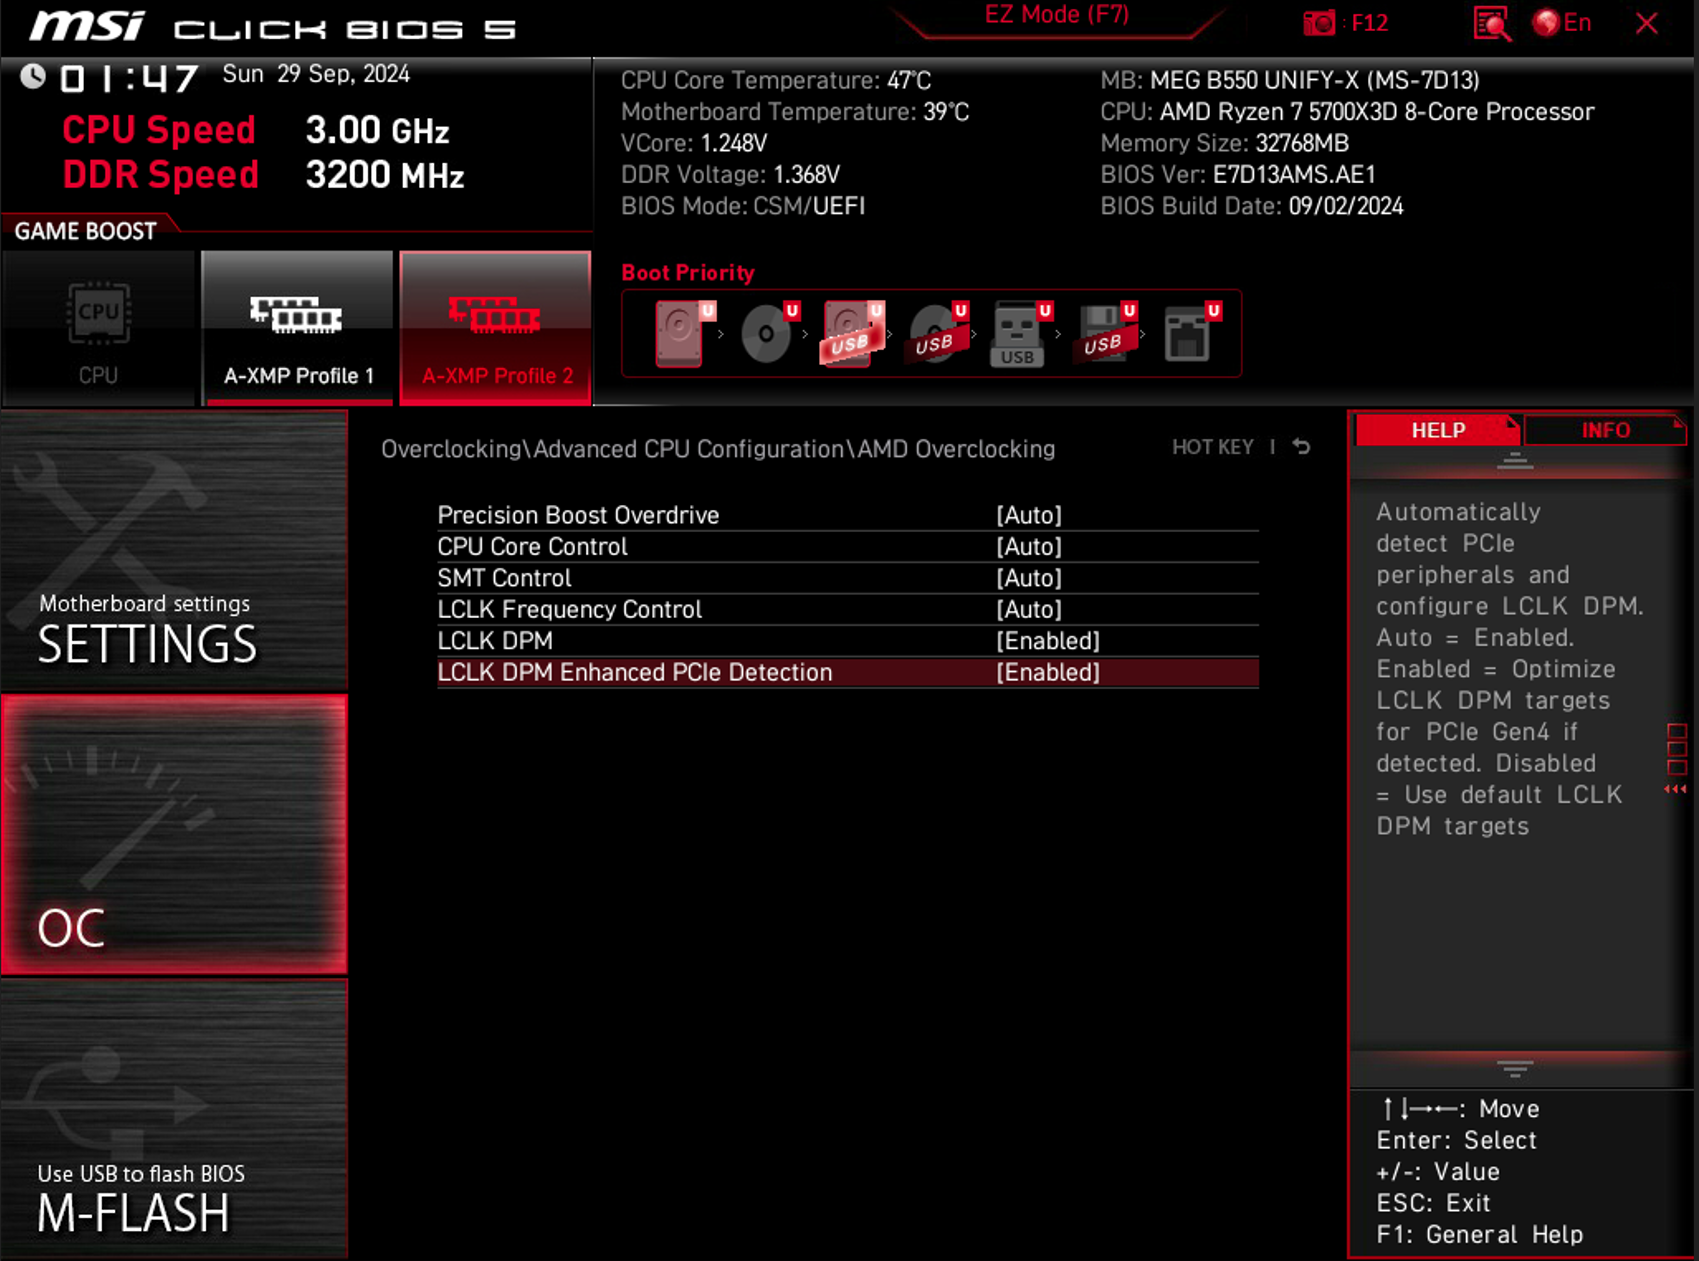1699x1261 pixels.
Task: Change language via the En globe icon
Action: coord(1562,23)
